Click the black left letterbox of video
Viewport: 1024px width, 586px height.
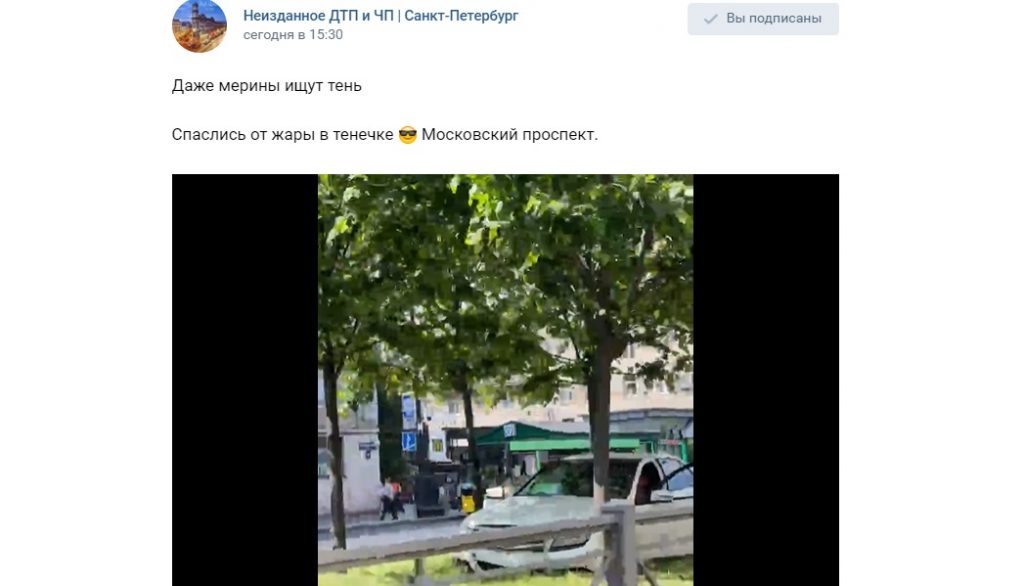tap(245, 380)
